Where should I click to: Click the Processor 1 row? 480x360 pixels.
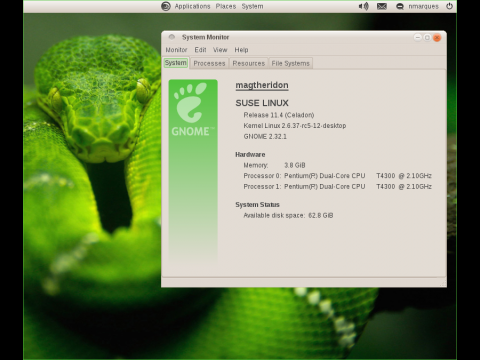[x=337, y=186]
